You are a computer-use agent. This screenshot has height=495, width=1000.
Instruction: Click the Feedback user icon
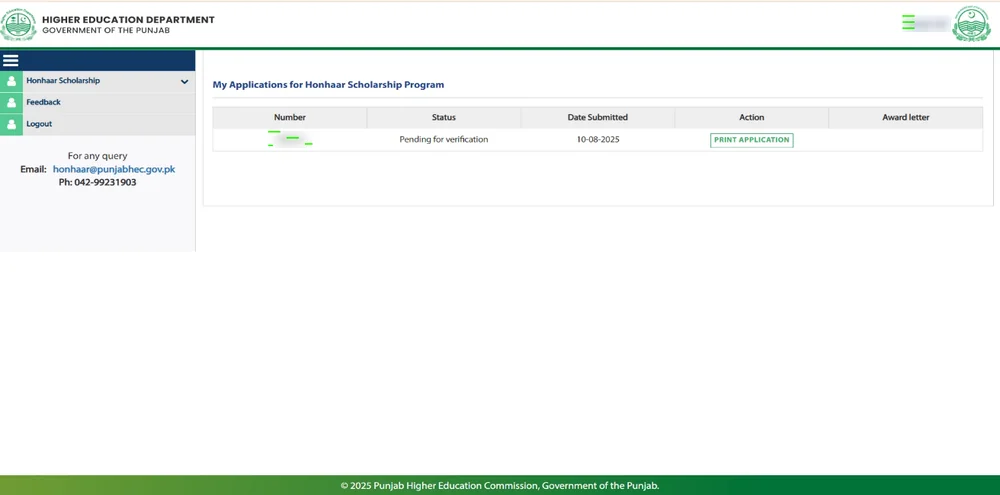pyautogui.click(x=11, y=102)
